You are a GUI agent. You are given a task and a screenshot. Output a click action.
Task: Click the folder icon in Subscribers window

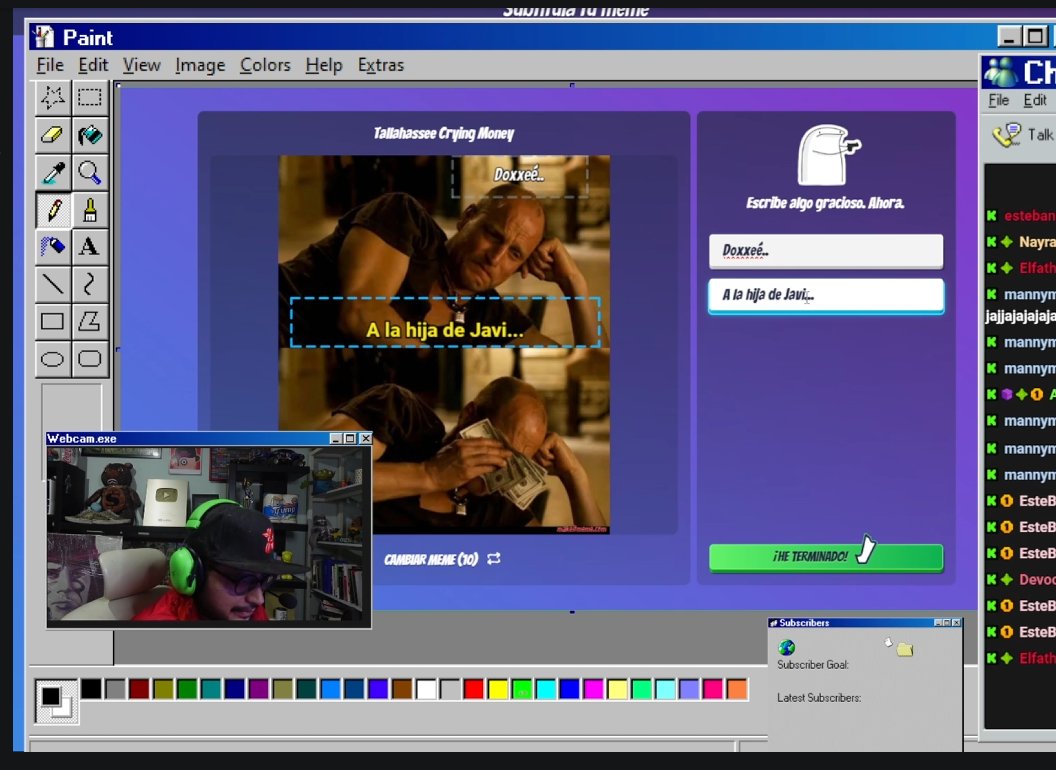click(904, 649)
